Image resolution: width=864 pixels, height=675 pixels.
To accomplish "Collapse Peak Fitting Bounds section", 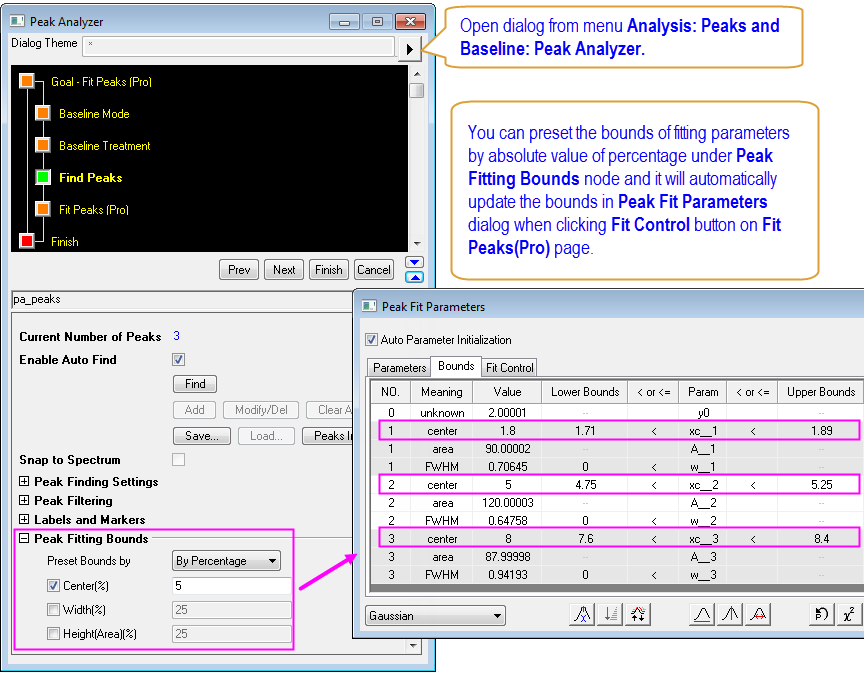I will click(x=24, y=538).
